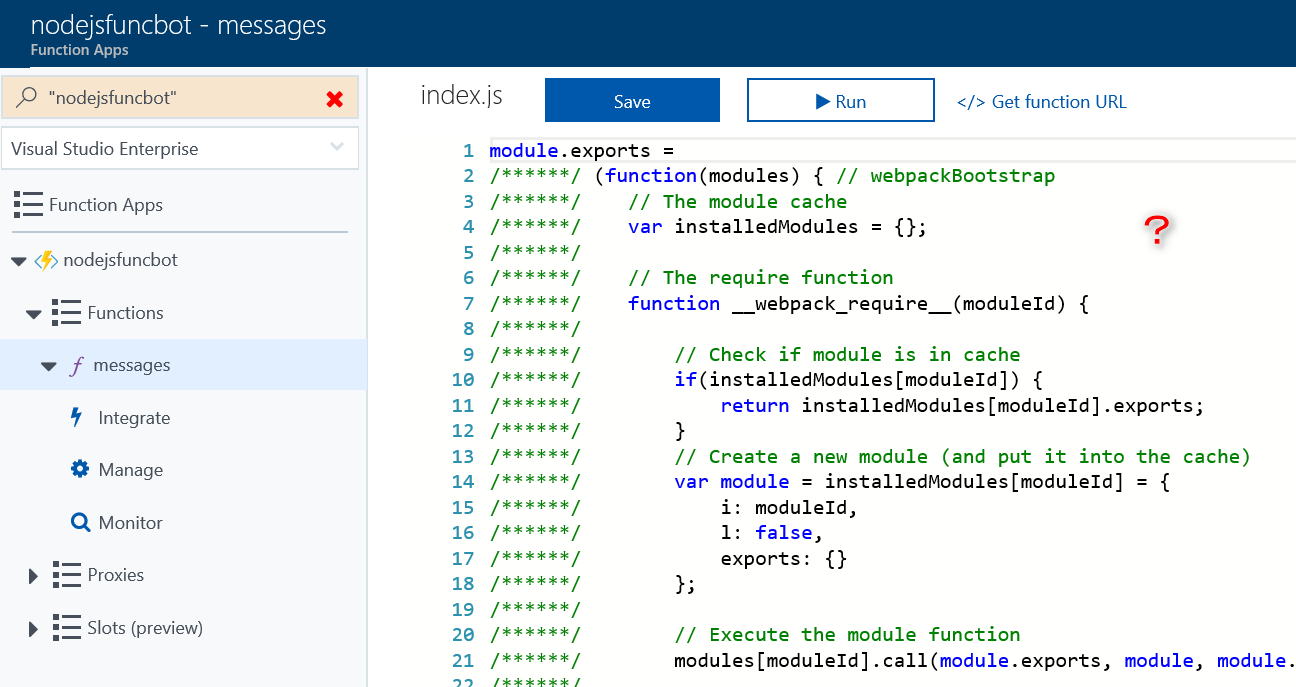Viewport: 1296px width, 687px height.
Task: Click the Function Apps list icon
Action: click(x=28, y=205)
